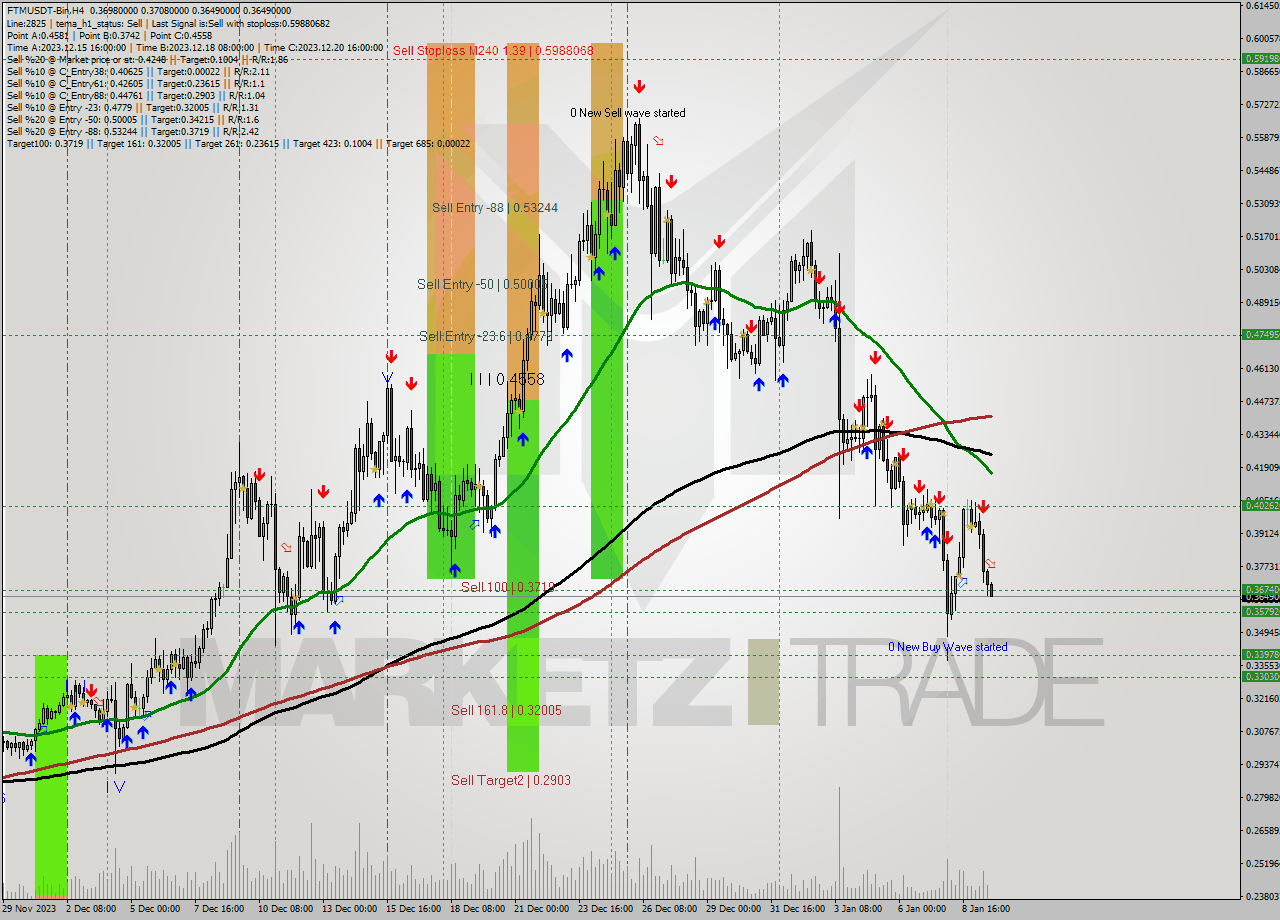Click the 'Sell 161.8 | 0.32005' label

(x=506, y=710)
